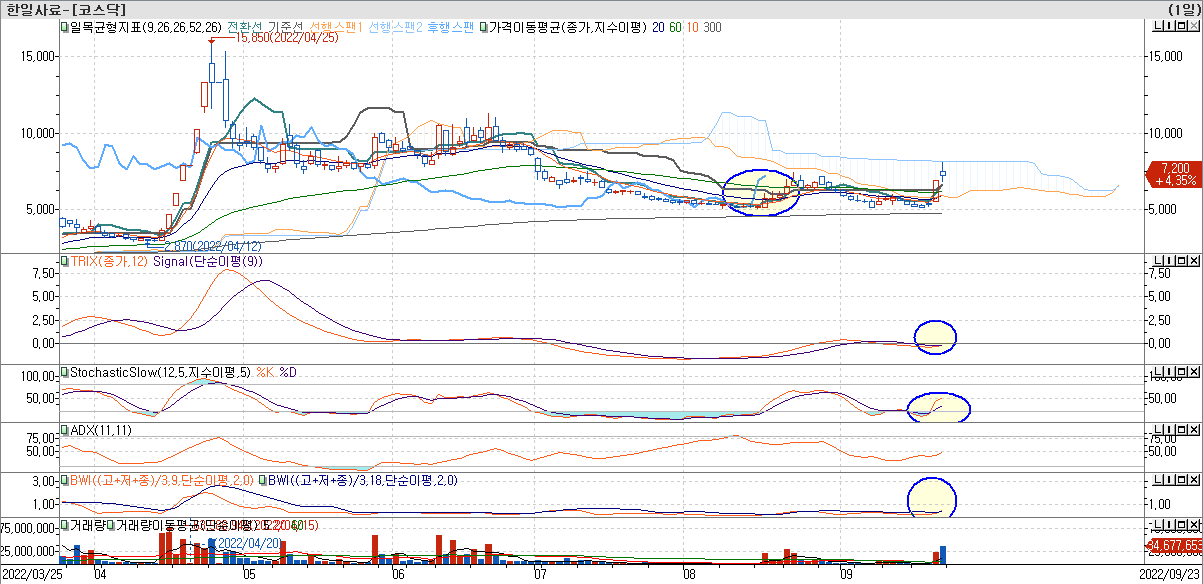The width and height of the screenshot is (1203, 584).
Task: Select the Signal(단순이평(9)) label
Action: tap(207, 262)
